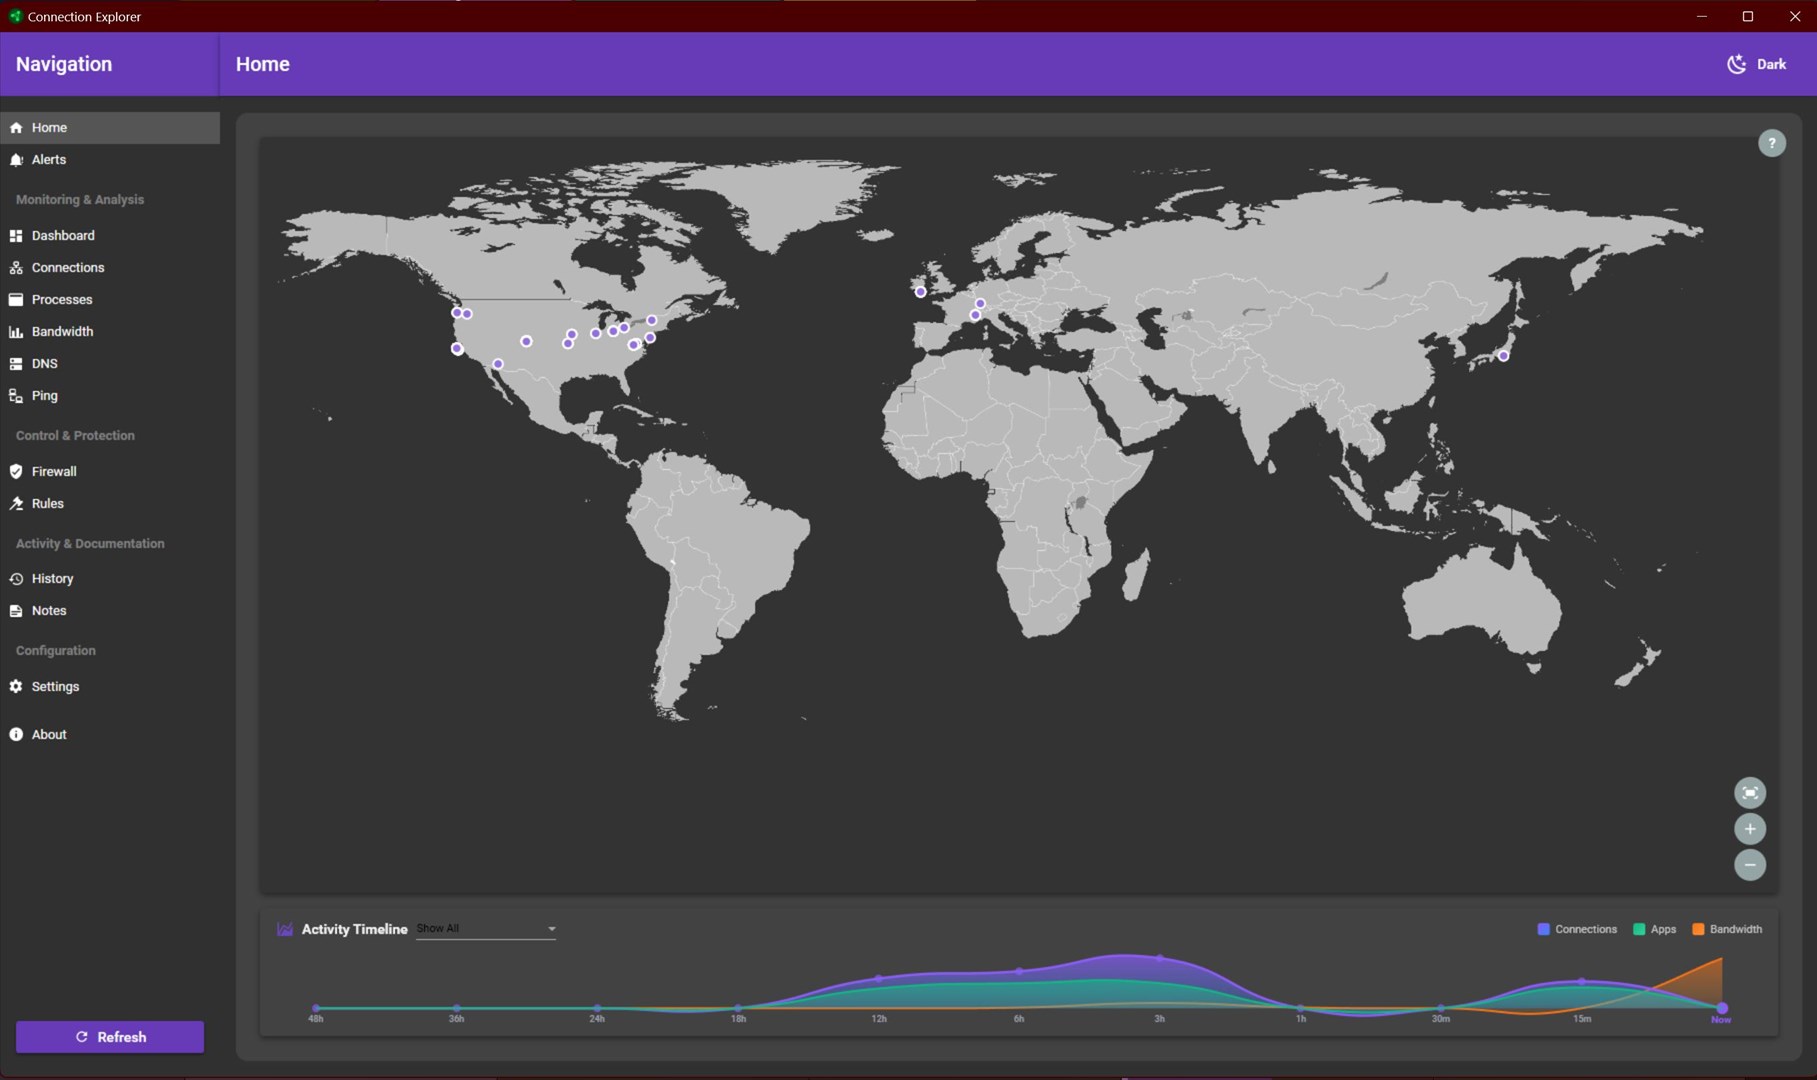
Task: Select the 3h point on activity timeline
Action: [x=1160, y=959]
